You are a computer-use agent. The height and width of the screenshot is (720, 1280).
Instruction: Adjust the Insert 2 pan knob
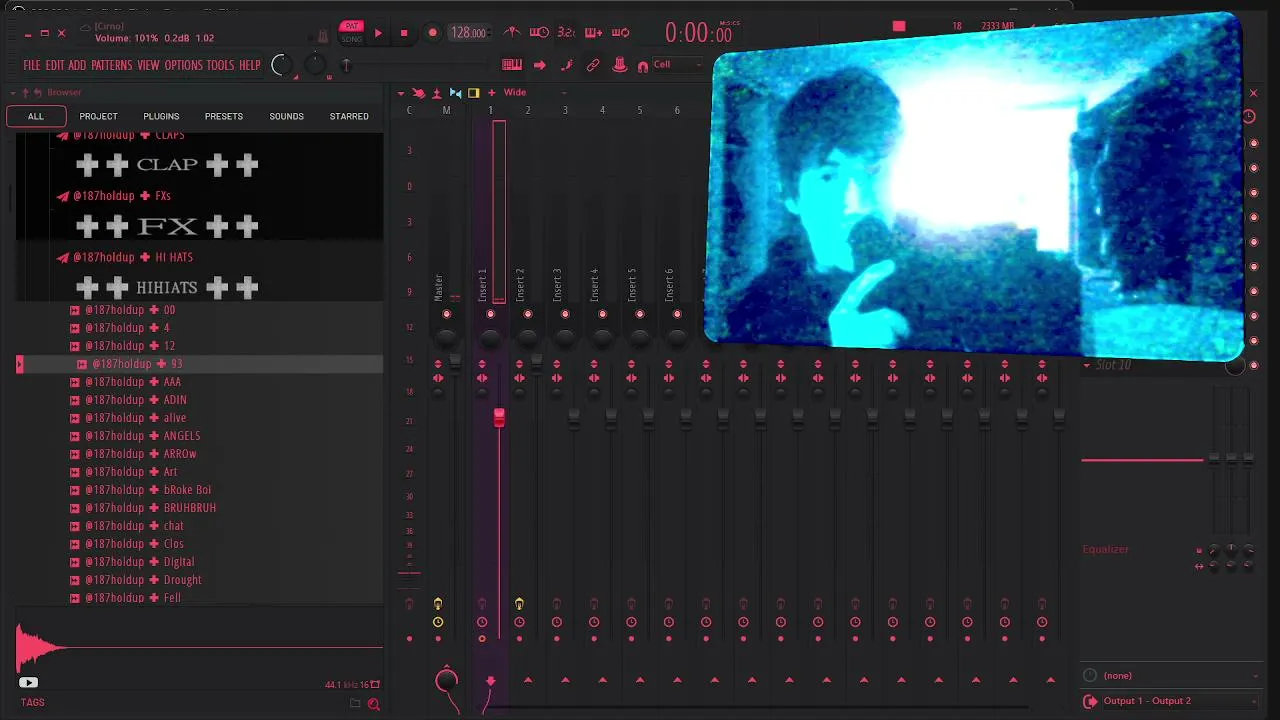coord(527,338)
